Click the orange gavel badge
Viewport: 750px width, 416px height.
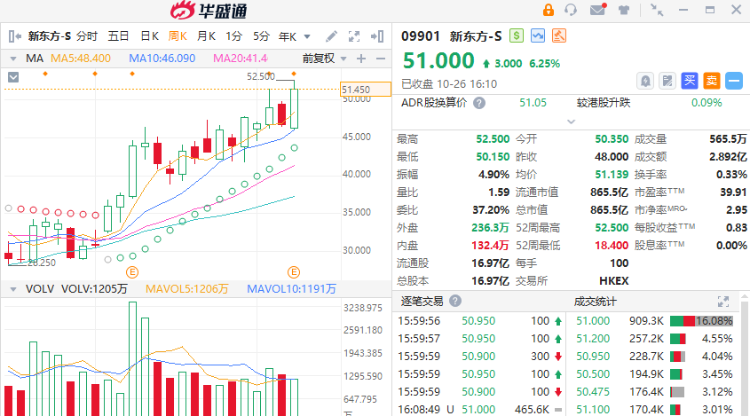559,36
